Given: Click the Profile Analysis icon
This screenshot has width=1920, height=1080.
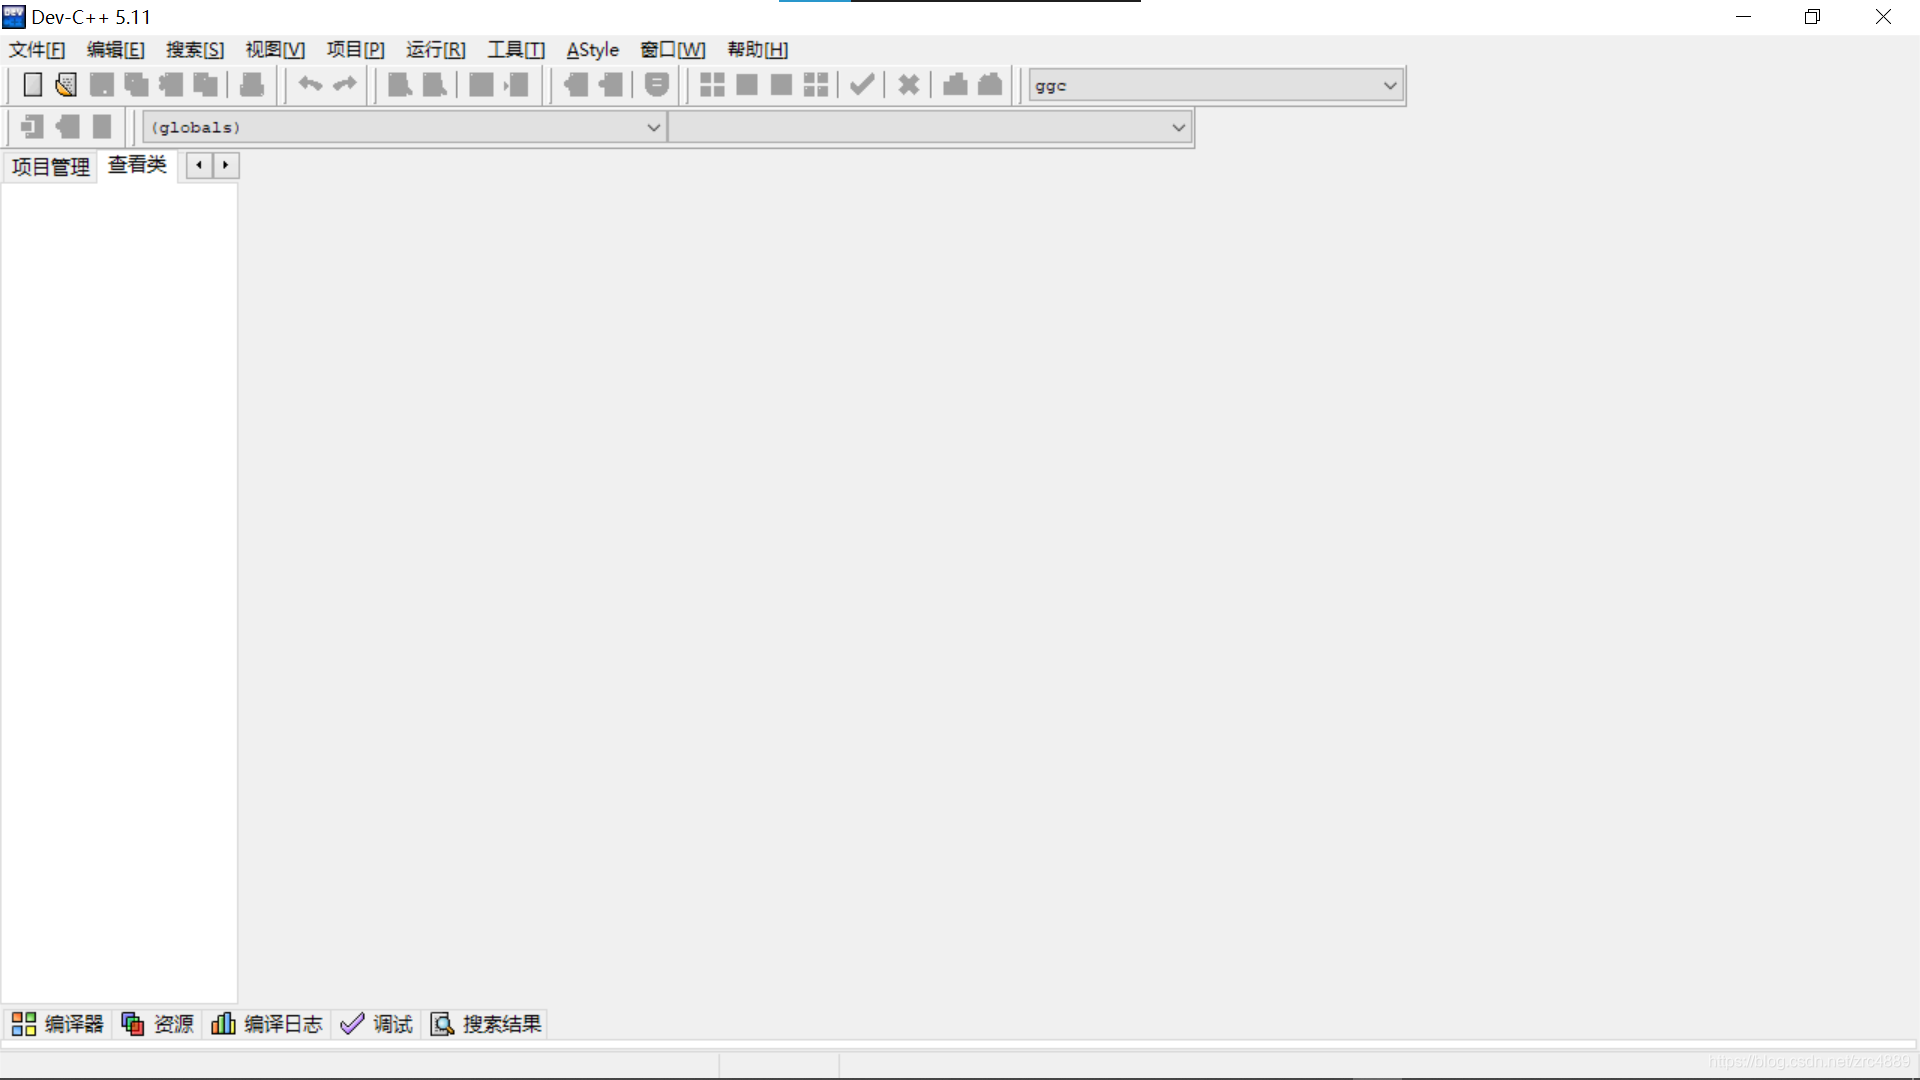Looking at the screenshot, I should [x=955, y=85].
